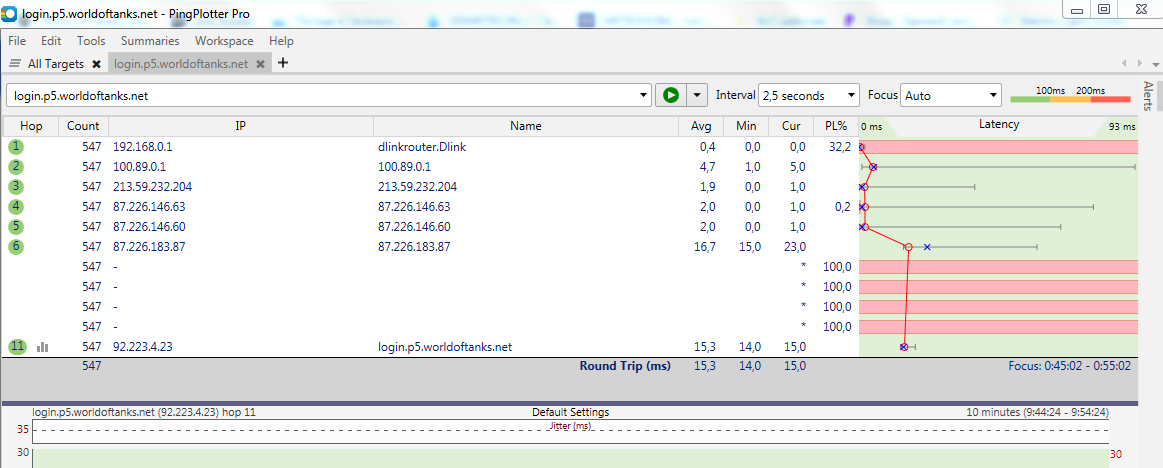Click the PL% column header

(x=836, y=126)
